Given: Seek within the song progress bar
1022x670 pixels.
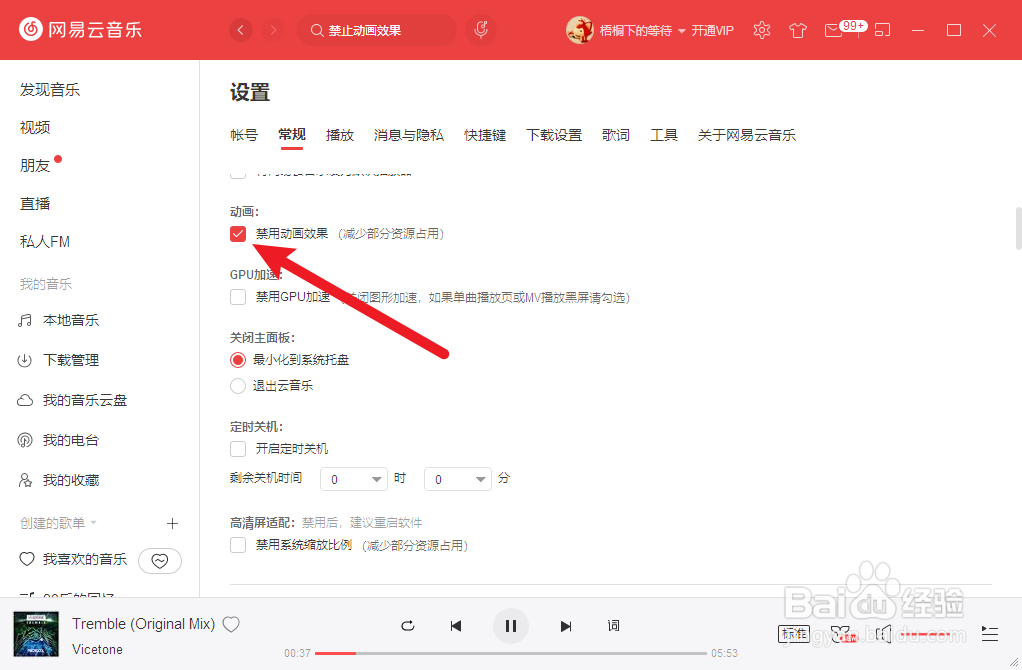Looking at the screenshot, I should [x=511, y=653].
